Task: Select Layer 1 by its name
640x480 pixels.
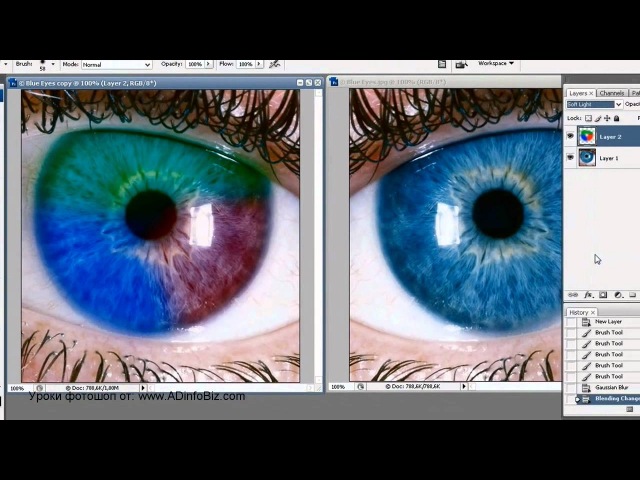Action: pyautogui.click(x=609, y=158)
